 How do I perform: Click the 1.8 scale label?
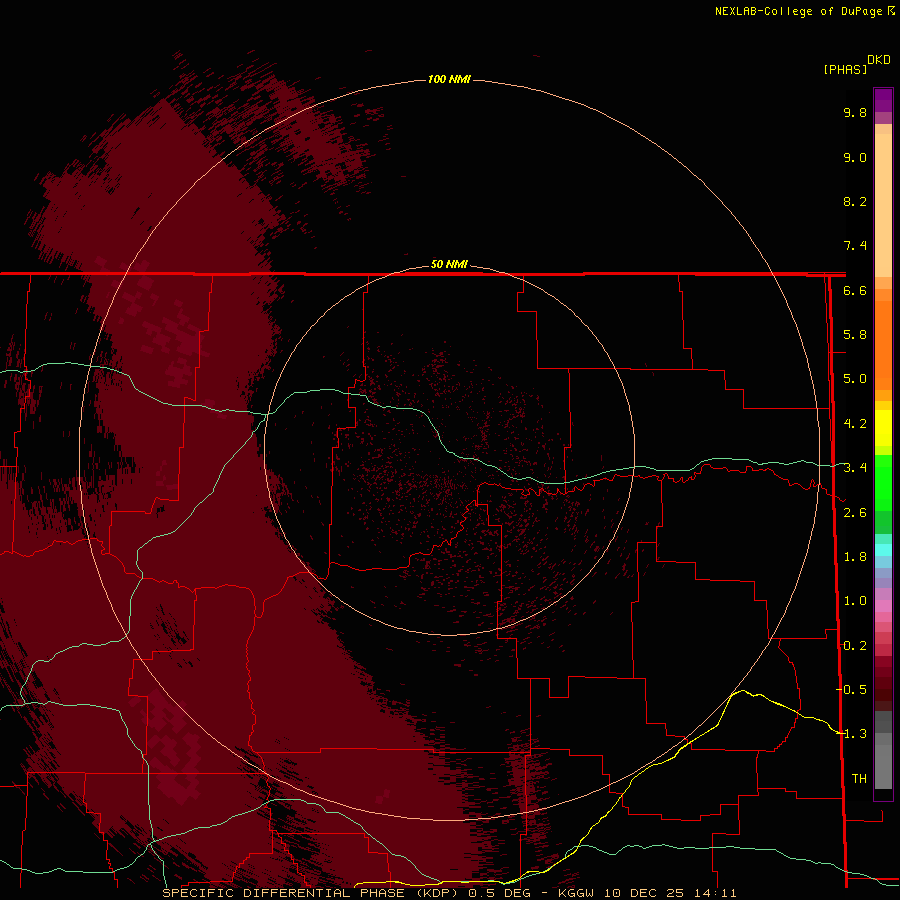pos(855,557)
